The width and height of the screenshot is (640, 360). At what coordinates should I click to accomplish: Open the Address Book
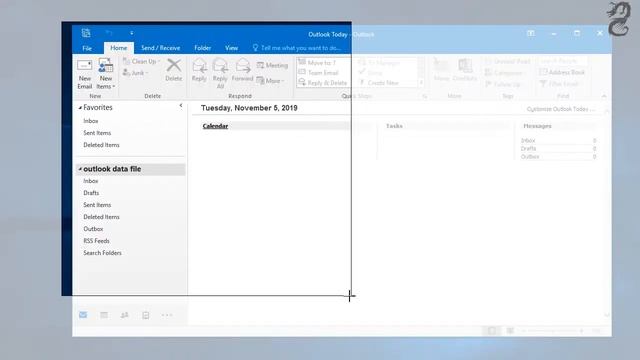coord(562,72)
